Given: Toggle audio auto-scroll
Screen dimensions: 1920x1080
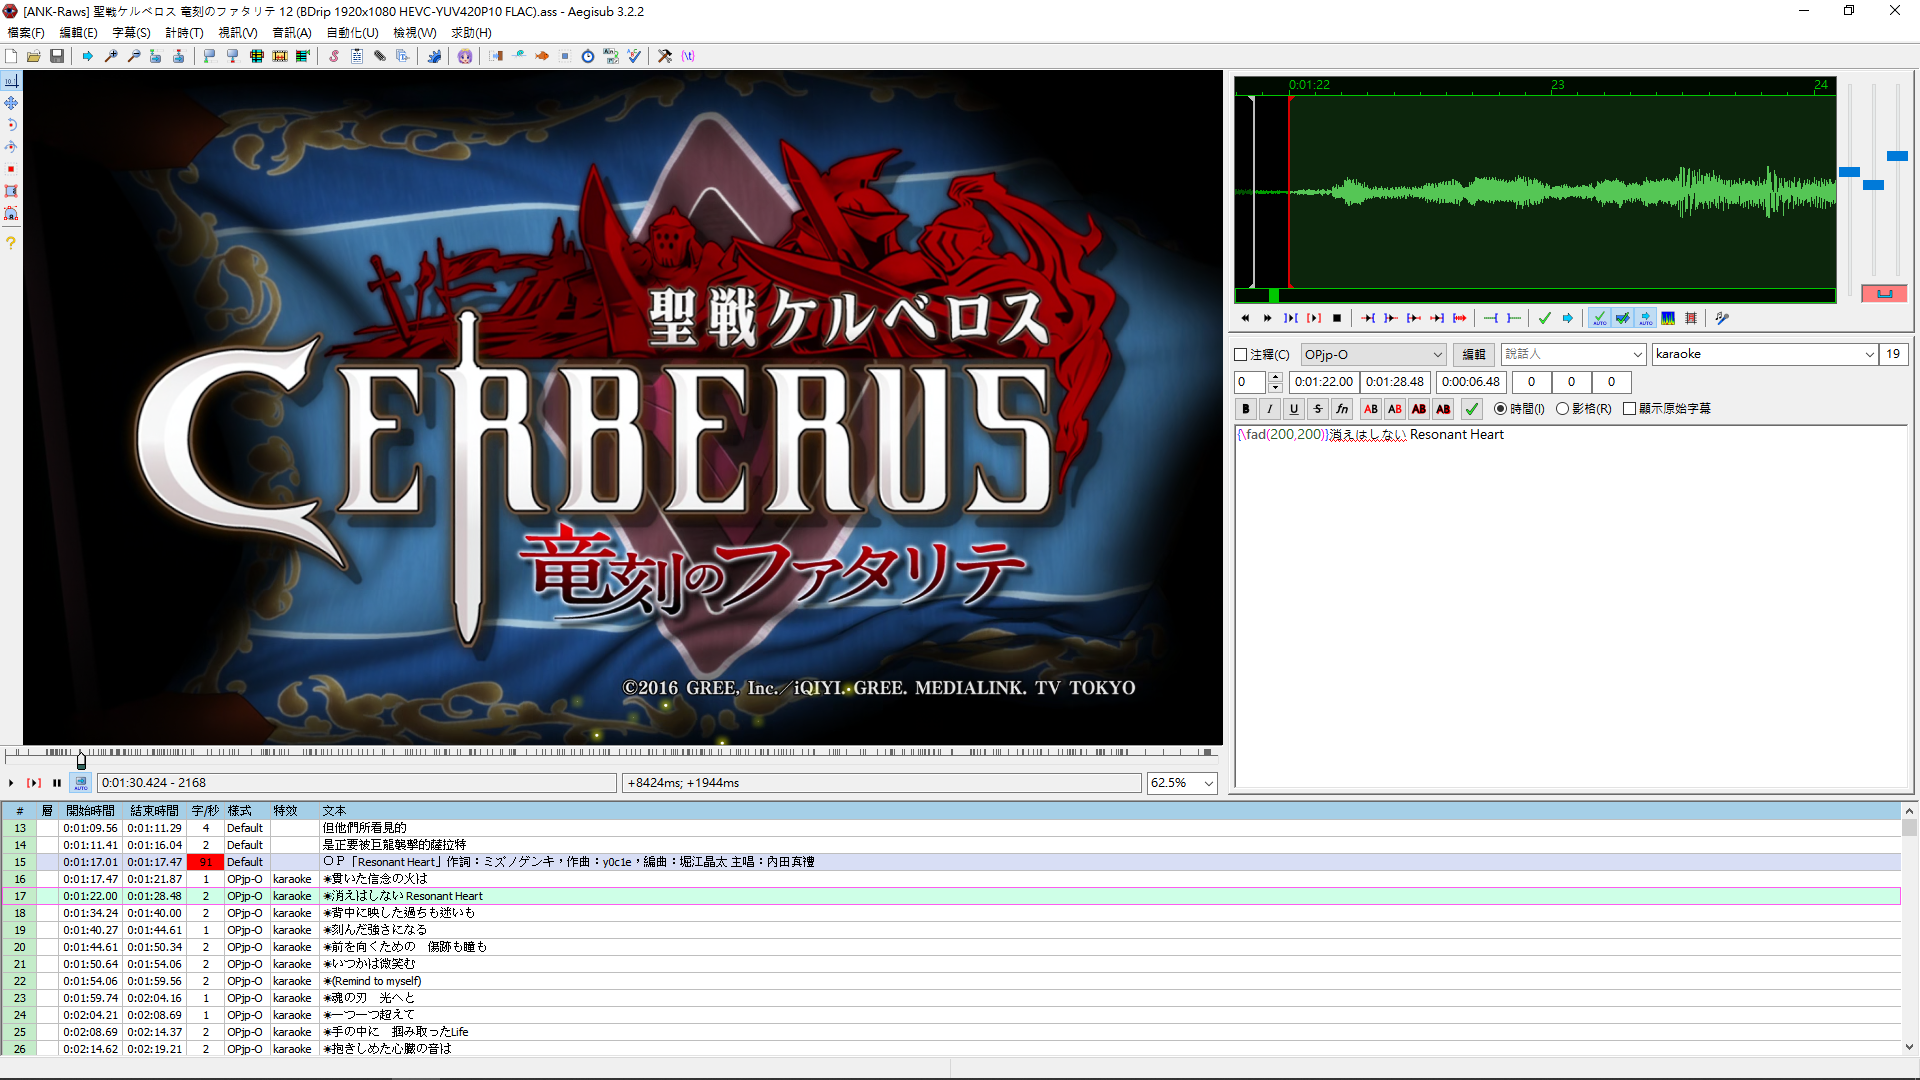Looking at the screenshot, I should coord(1645,318).
